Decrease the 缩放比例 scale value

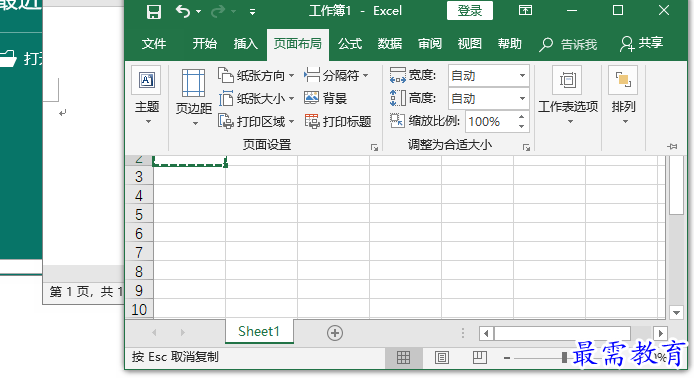point(522,127)
